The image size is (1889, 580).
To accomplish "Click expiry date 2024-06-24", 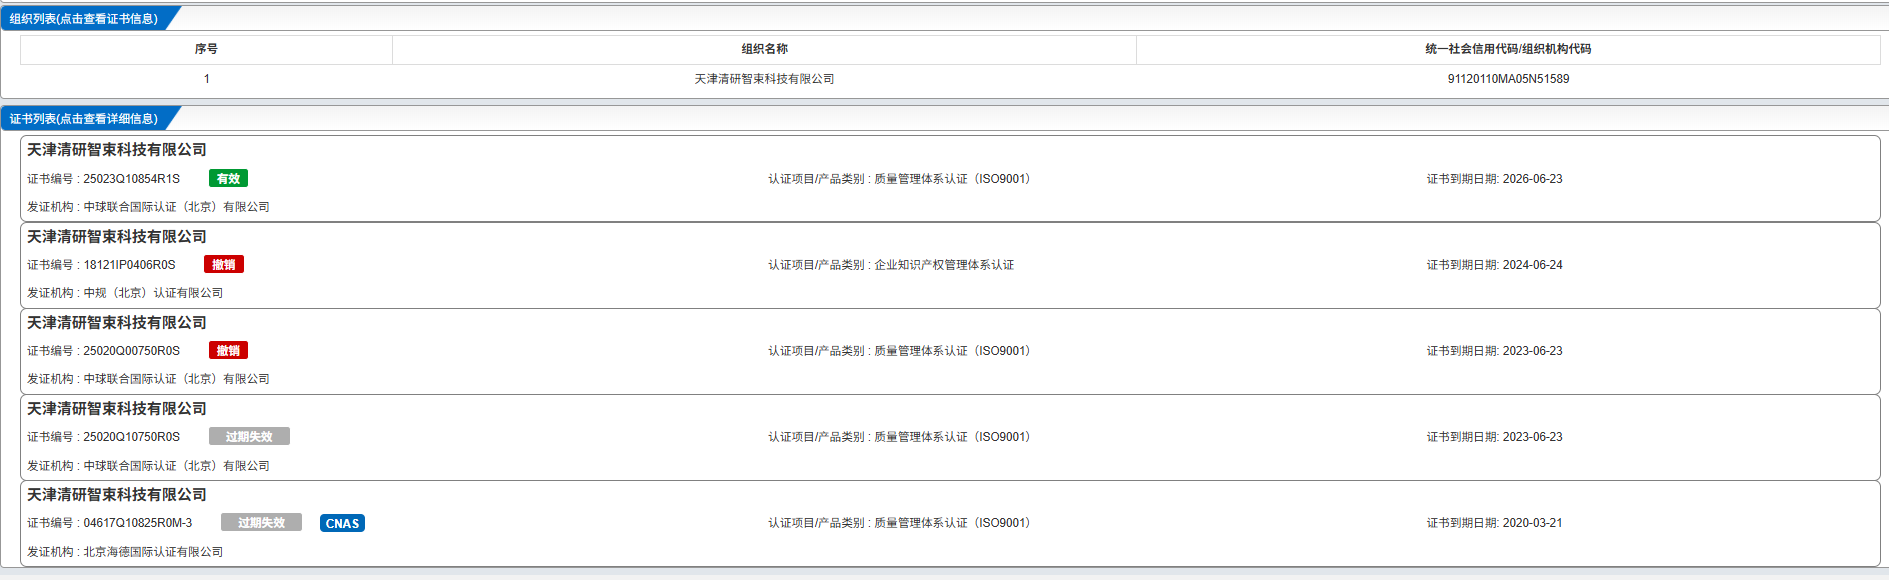I will click(1532, 265).
